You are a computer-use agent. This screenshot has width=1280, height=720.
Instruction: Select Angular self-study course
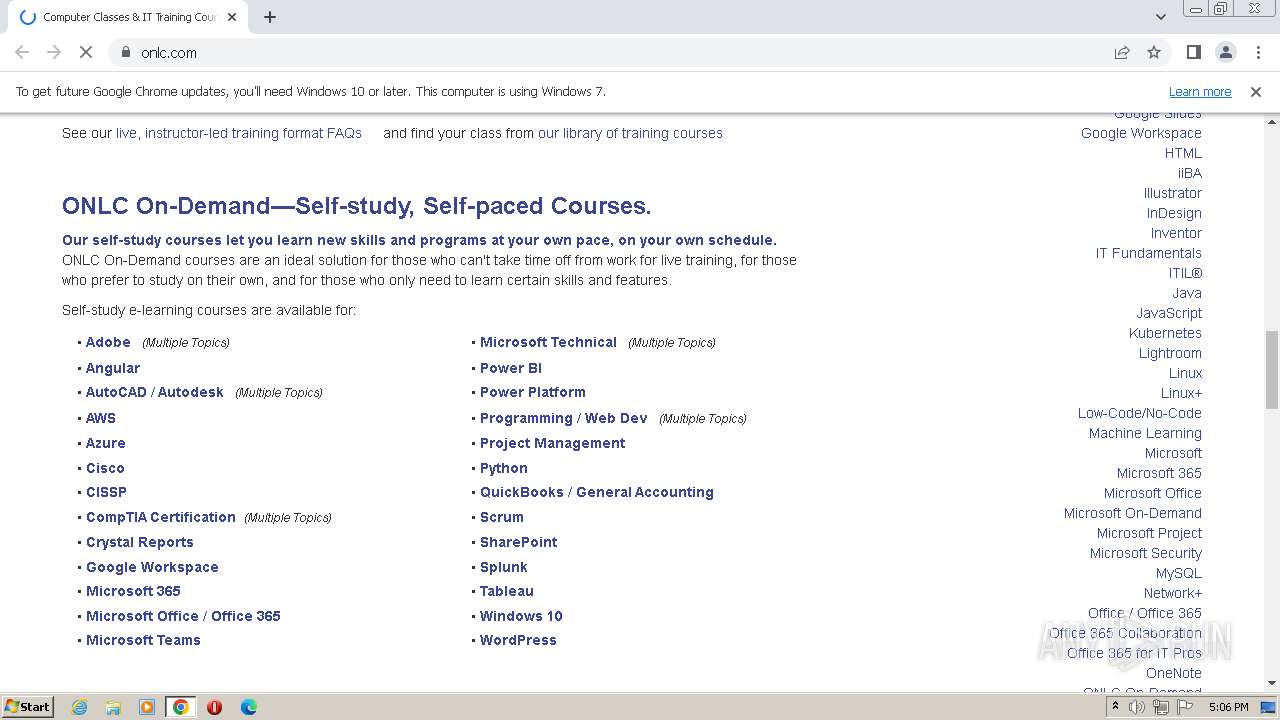[x=113, y=368]
